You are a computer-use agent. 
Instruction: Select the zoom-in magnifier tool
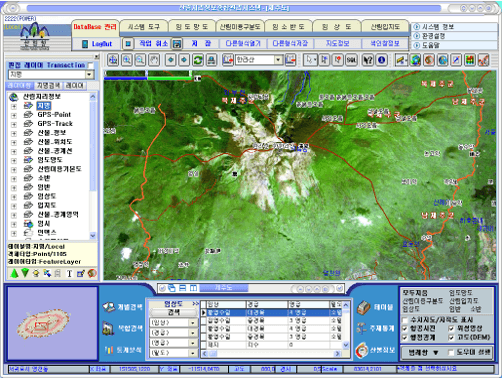(127, 60)
